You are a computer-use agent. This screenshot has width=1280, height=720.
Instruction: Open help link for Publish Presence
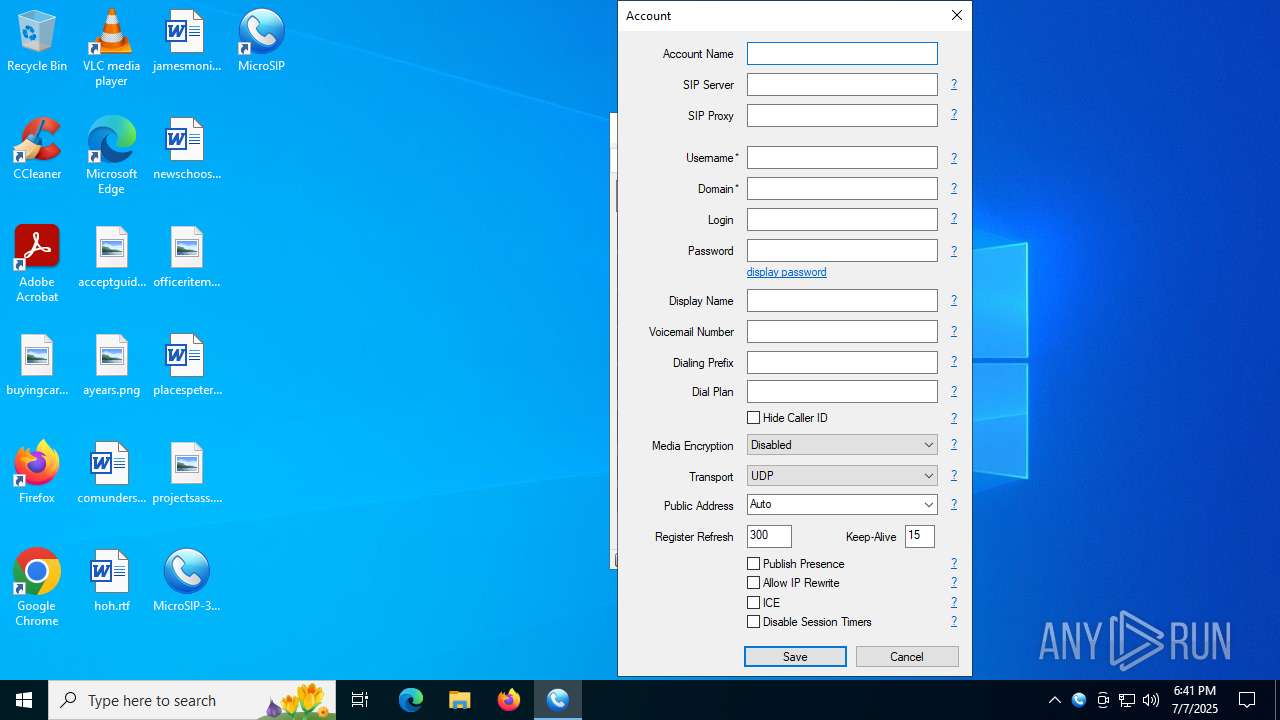[954, 564]
